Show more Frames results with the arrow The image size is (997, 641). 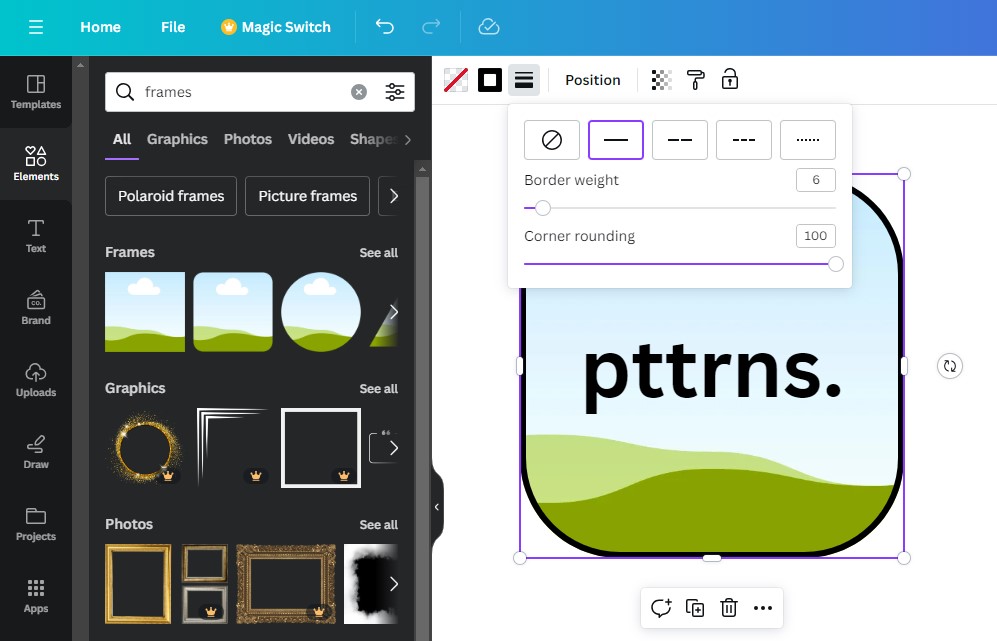coord(394,312)
